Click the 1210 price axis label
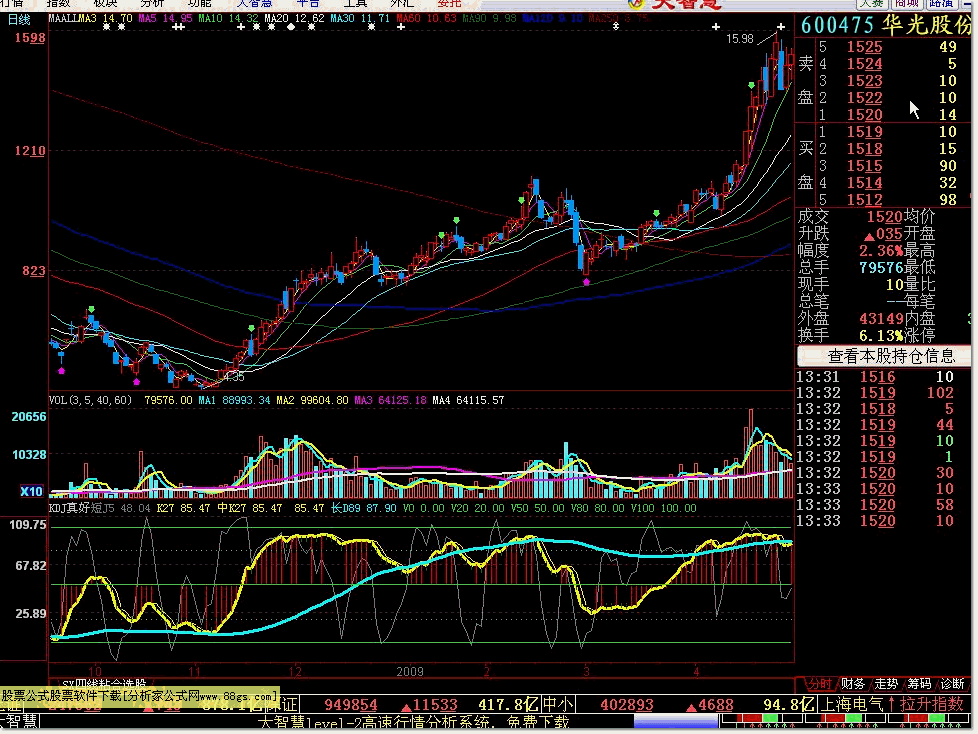The width and height of the screenshot is (978, 734). (30, 151)
